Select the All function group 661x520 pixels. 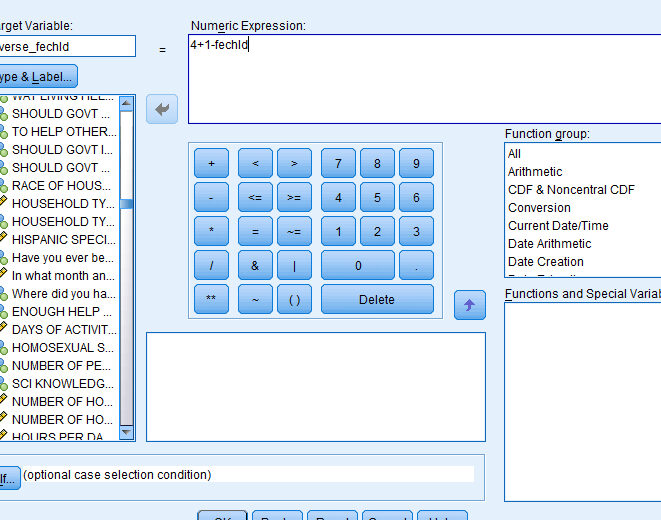pyautogui.click(x=514, y=154)
